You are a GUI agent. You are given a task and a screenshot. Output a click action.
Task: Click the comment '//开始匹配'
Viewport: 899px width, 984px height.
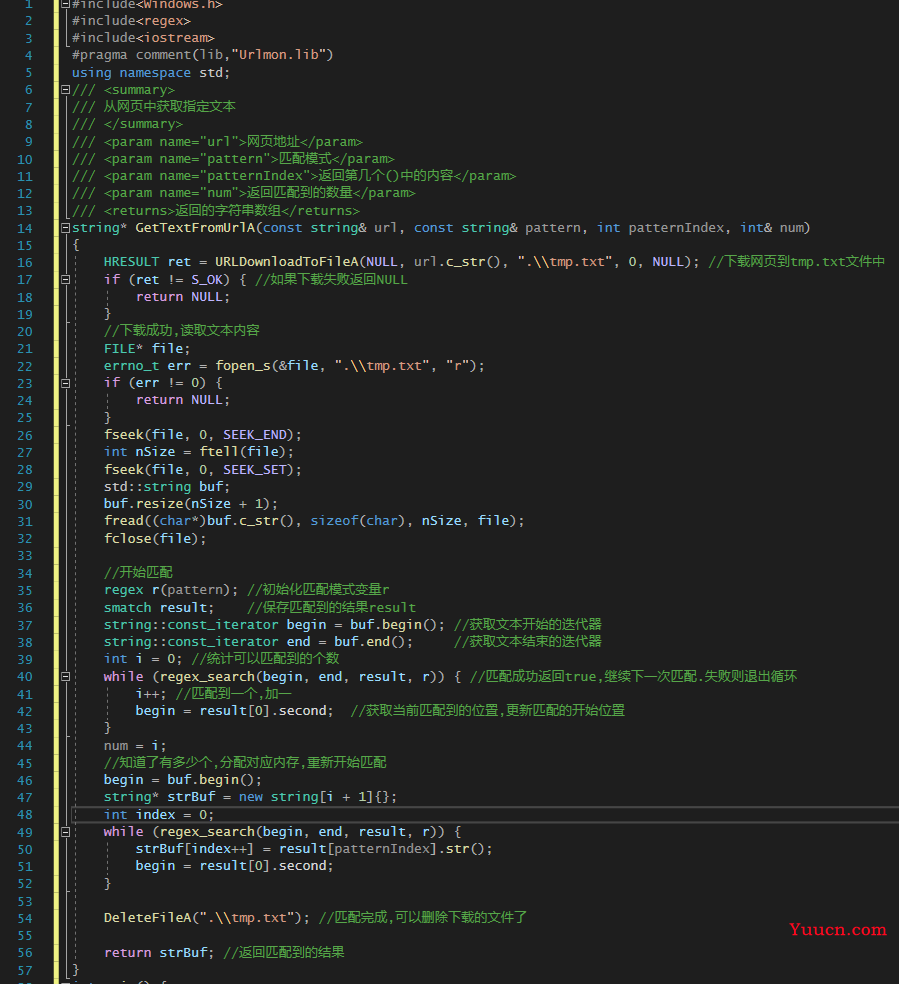pyautogui.click(x=138, y=572)
